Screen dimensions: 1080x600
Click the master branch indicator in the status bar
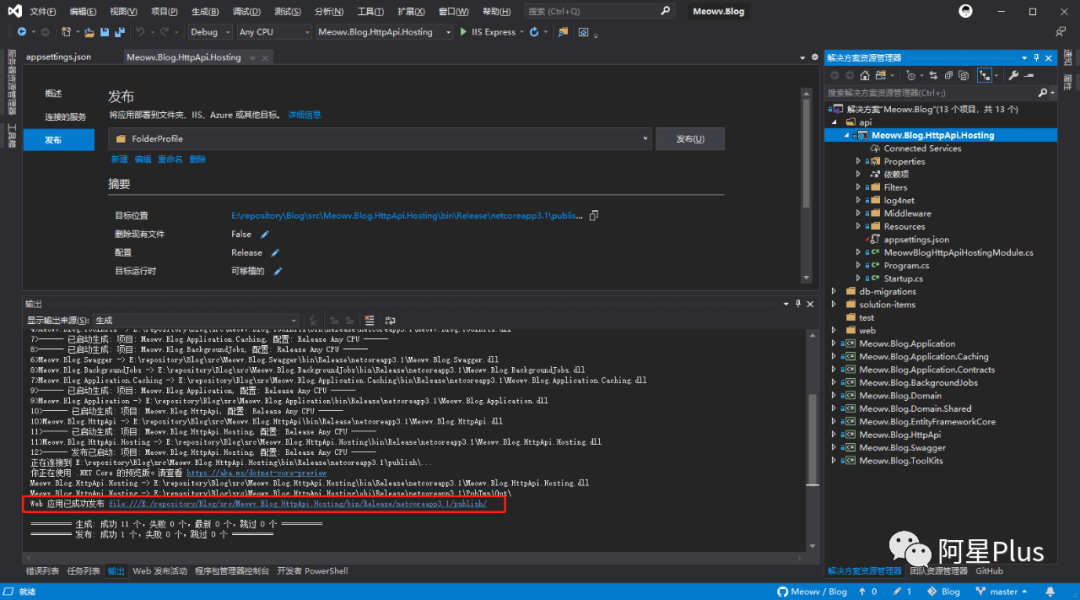[x=1002, y=592]
